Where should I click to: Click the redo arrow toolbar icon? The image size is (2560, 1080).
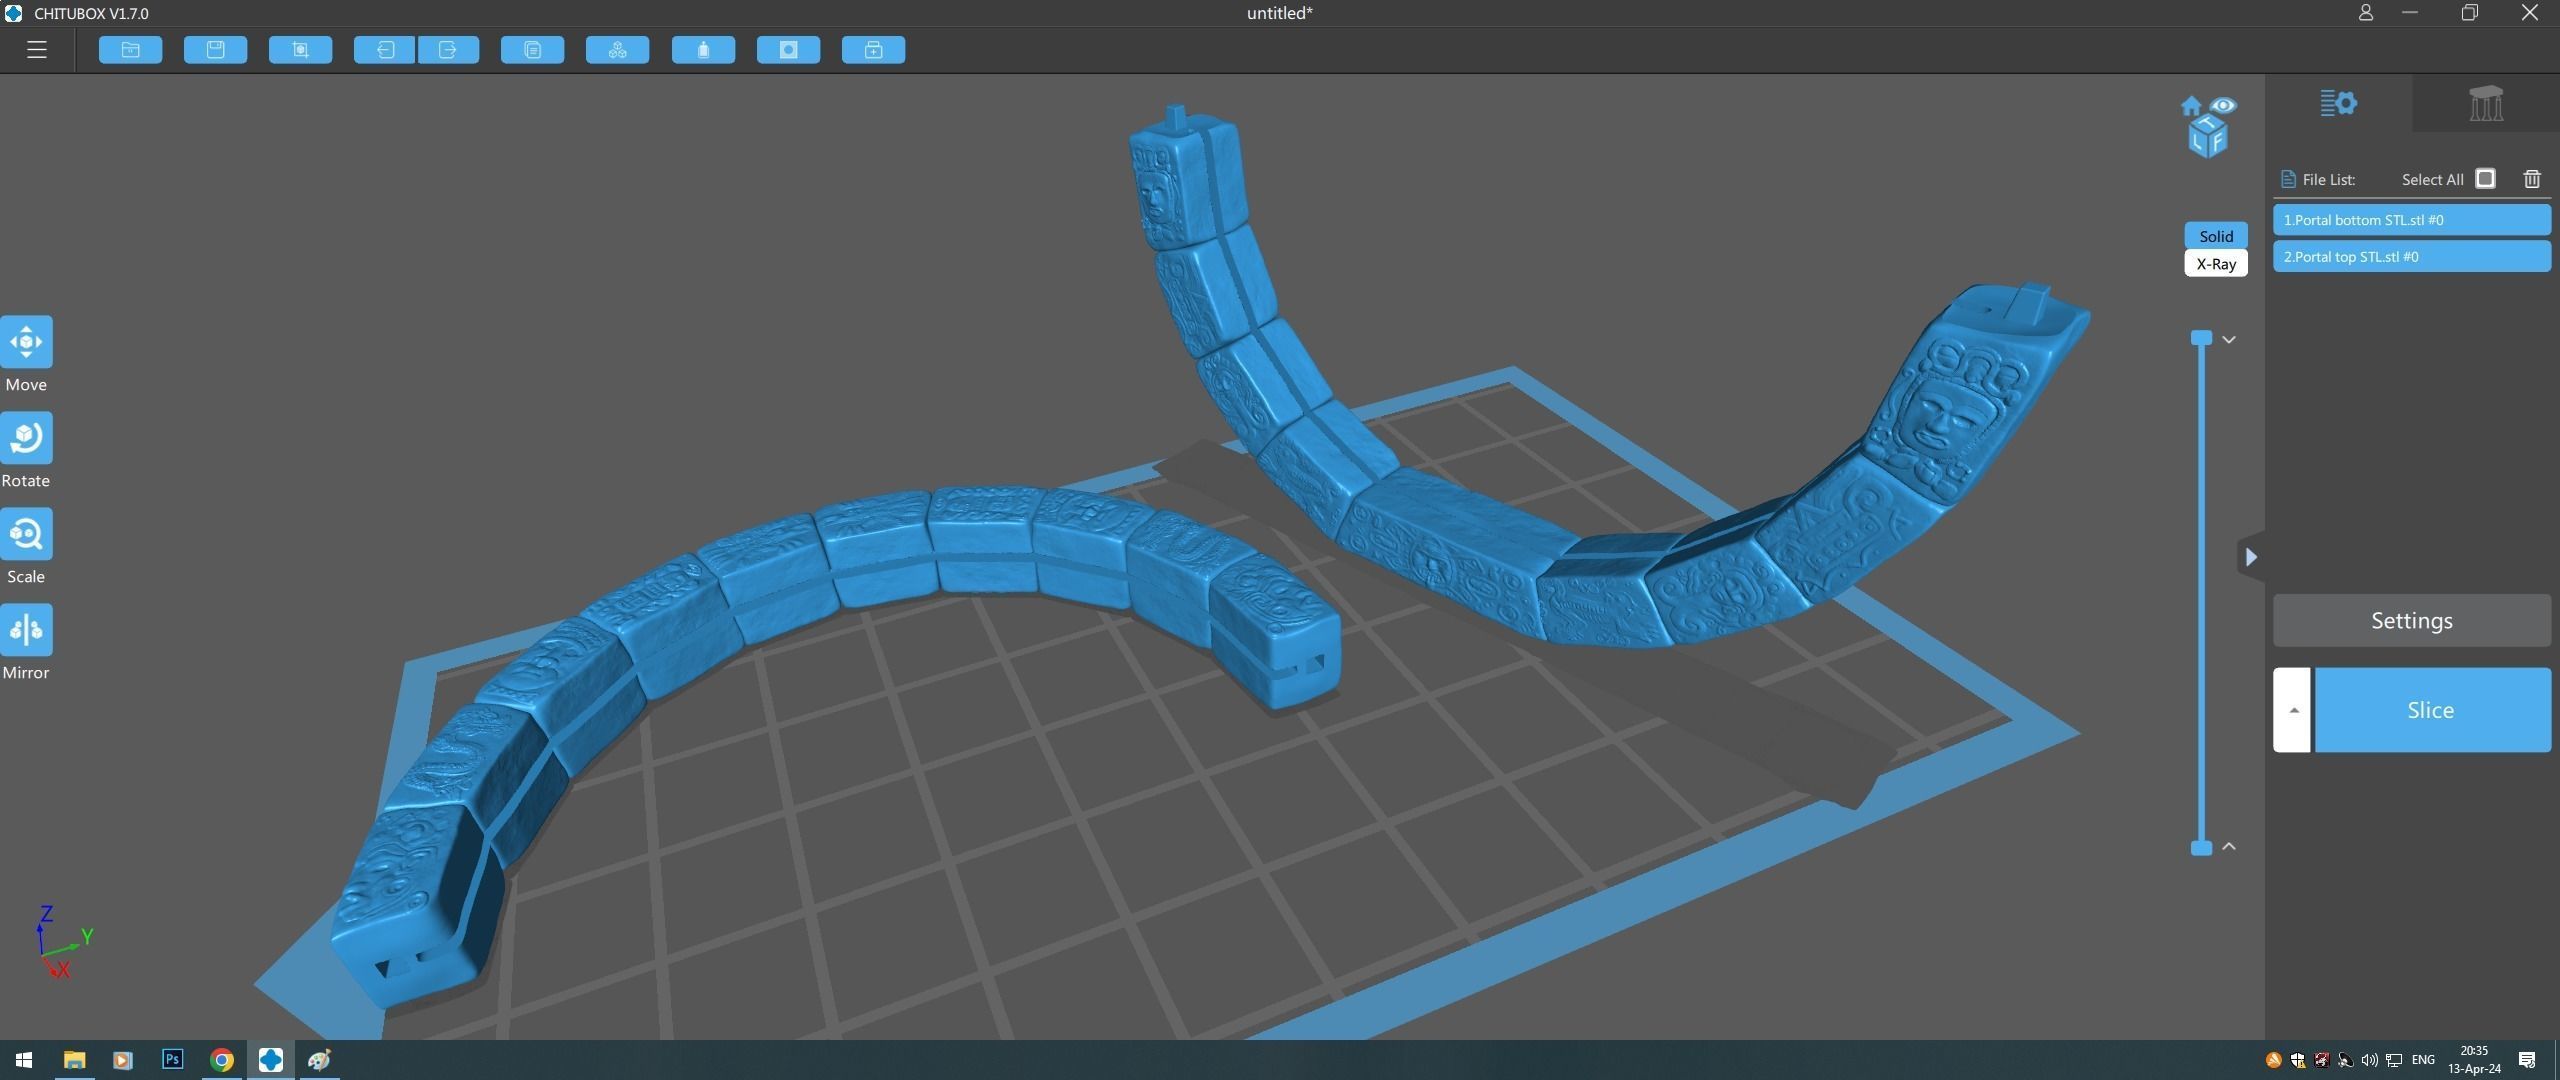pyautogui.click(x=448, y=50)
